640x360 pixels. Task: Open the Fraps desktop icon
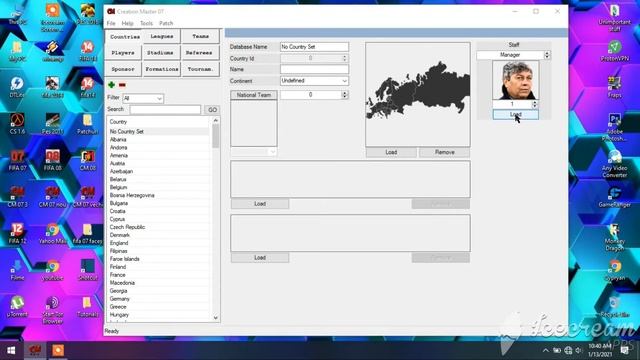(x=614, y=87)
